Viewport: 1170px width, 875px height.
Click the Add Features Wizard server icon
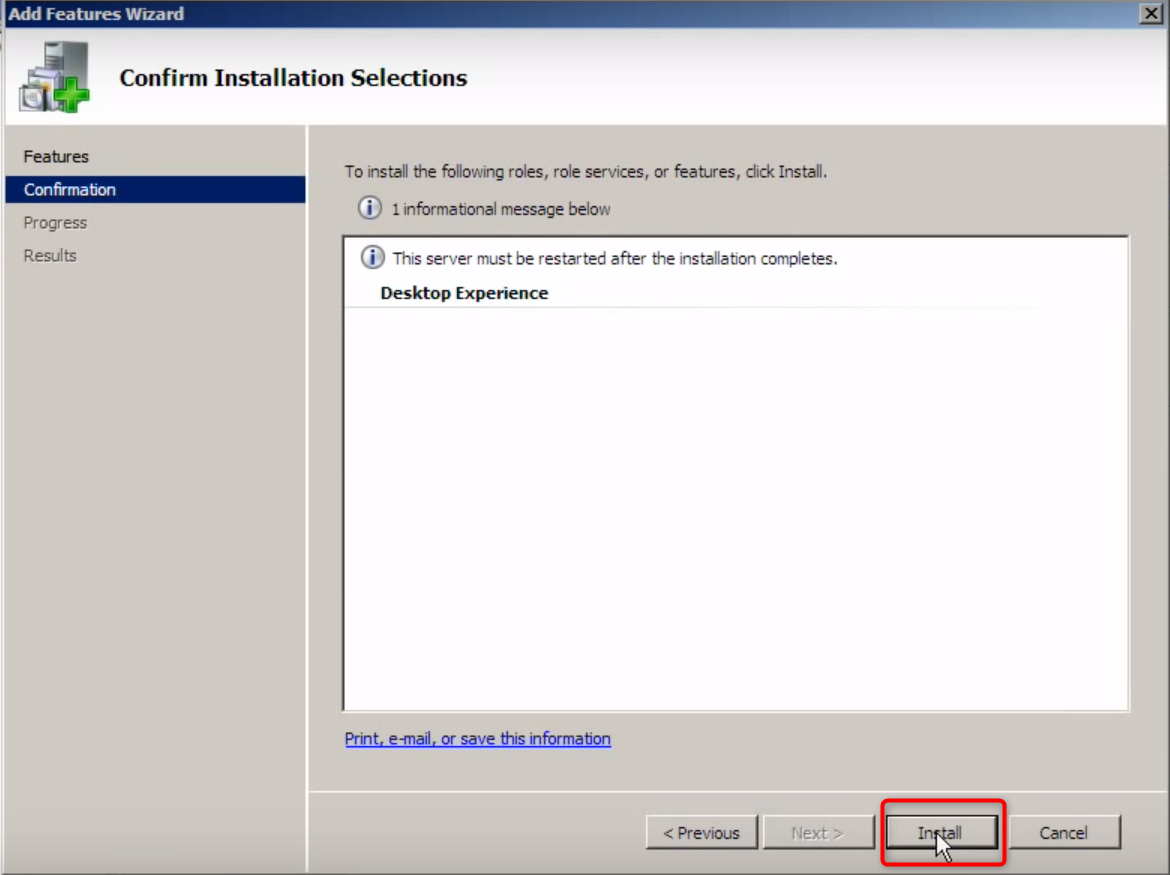click(54, 78)
